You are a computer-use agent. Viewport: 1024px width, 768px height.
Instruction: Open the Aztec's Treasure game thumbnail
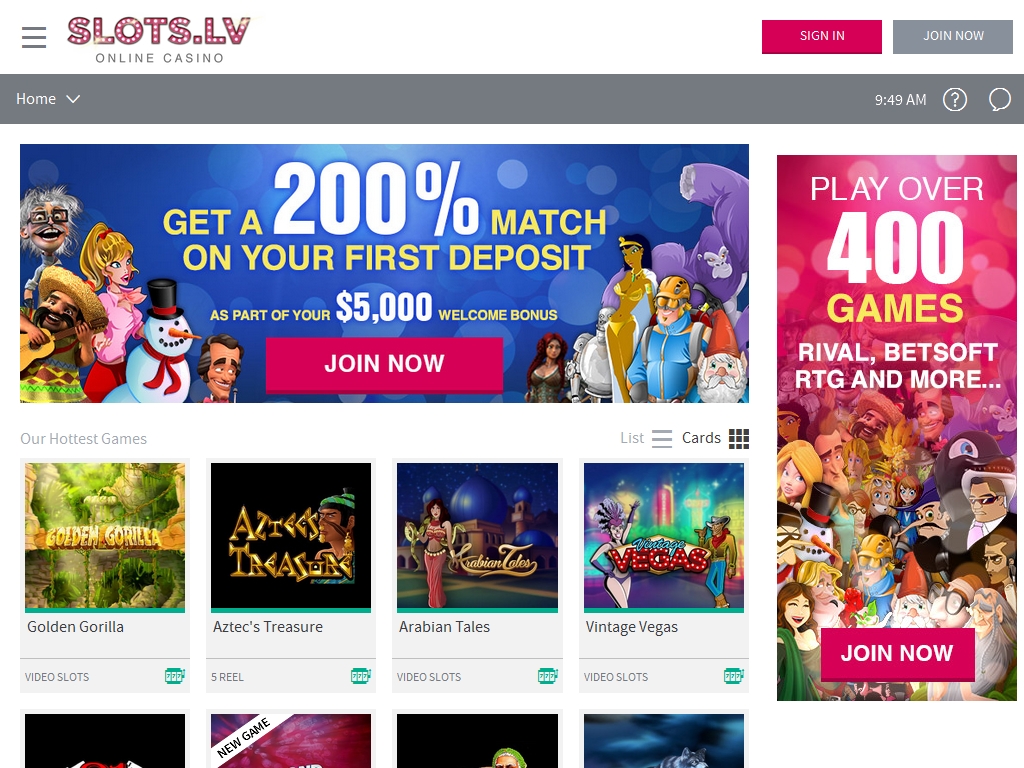(x=291, y=537)
